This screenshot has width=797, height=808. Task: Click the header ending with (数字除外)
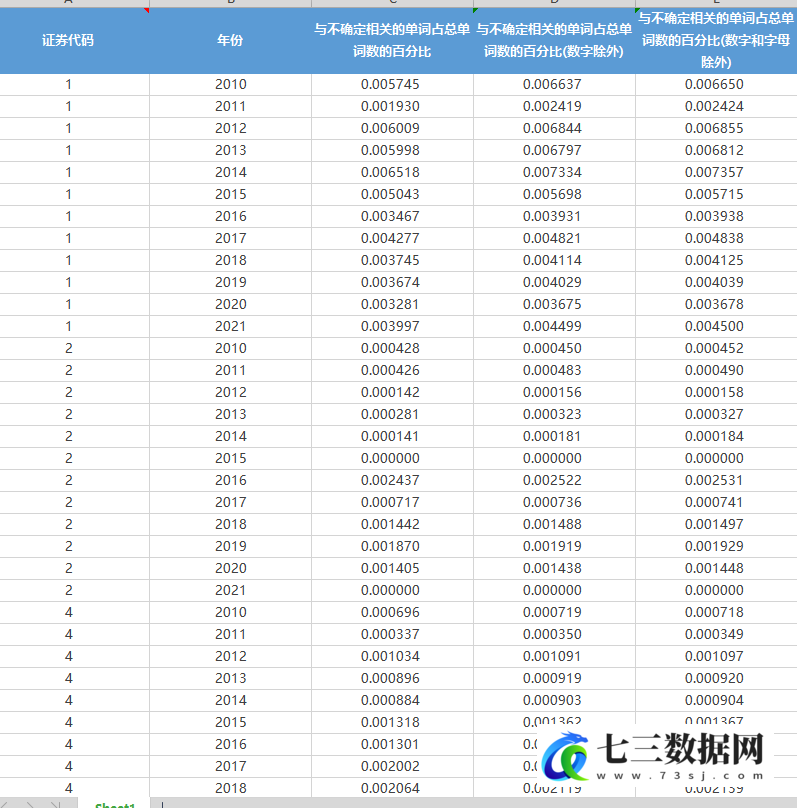[x=554, y=40]
